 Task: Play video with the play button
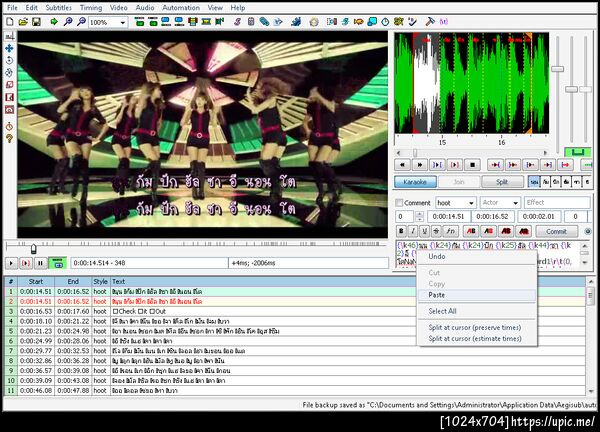[11, 263]
